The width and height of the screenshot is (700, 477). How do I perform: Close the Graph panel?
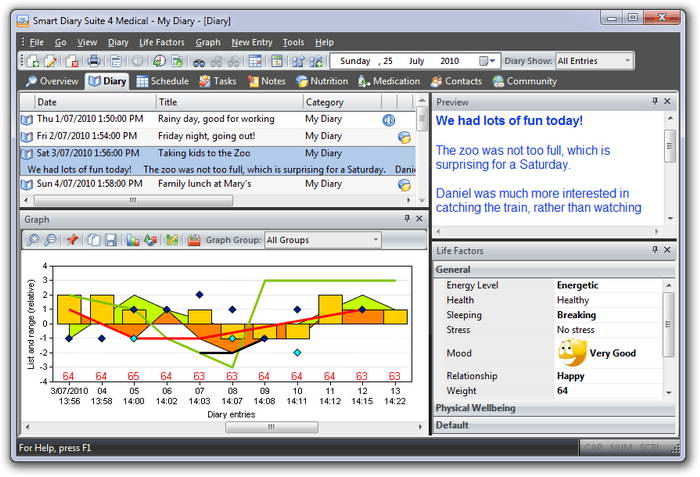pos(419,218)
